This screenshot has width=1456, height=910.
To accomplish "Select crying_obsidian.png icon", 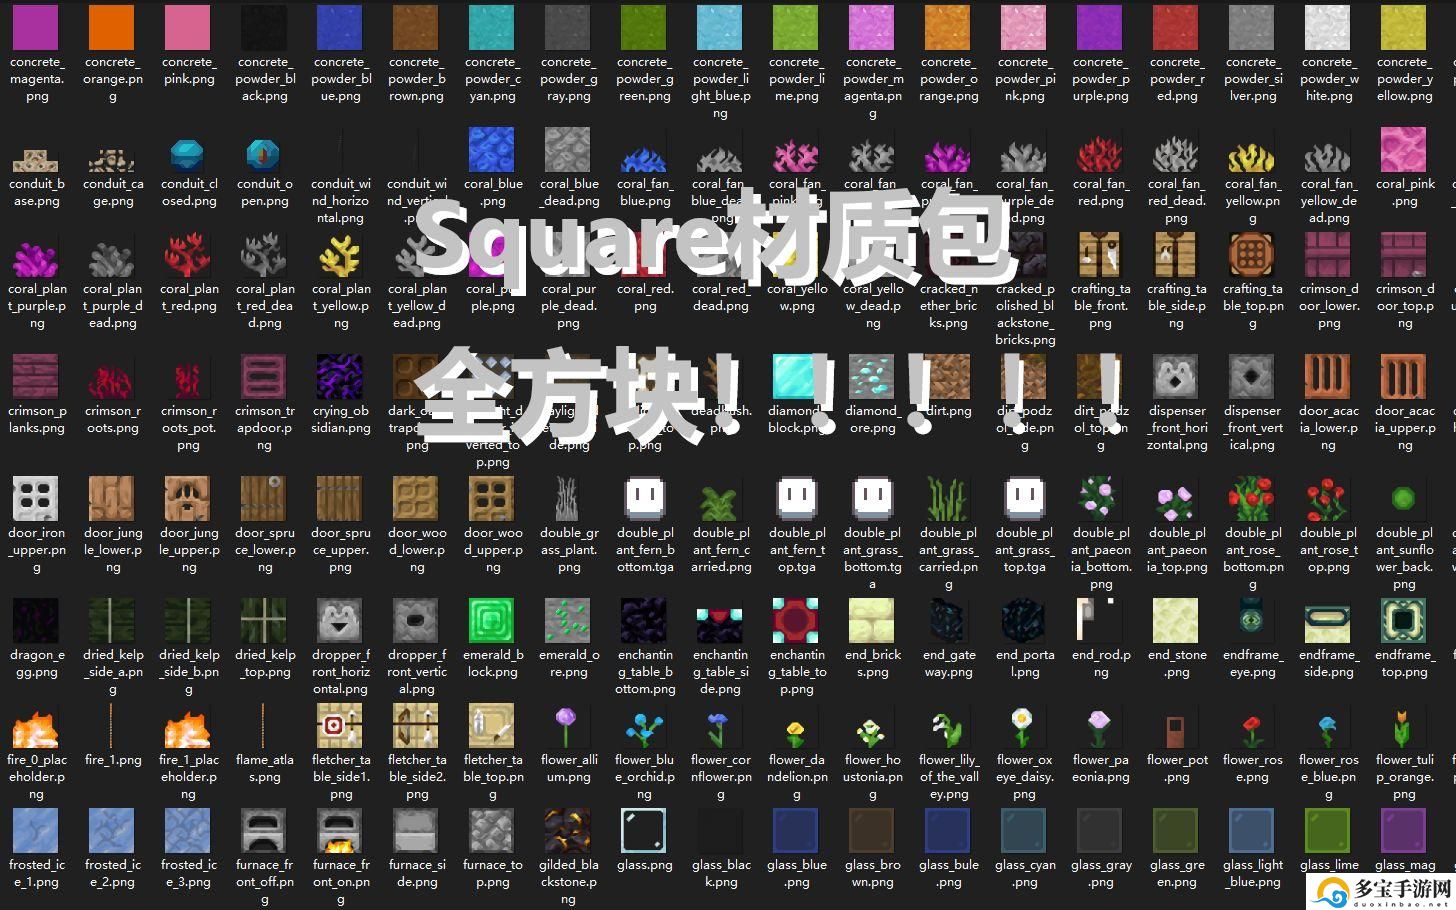I will [340, 376].
